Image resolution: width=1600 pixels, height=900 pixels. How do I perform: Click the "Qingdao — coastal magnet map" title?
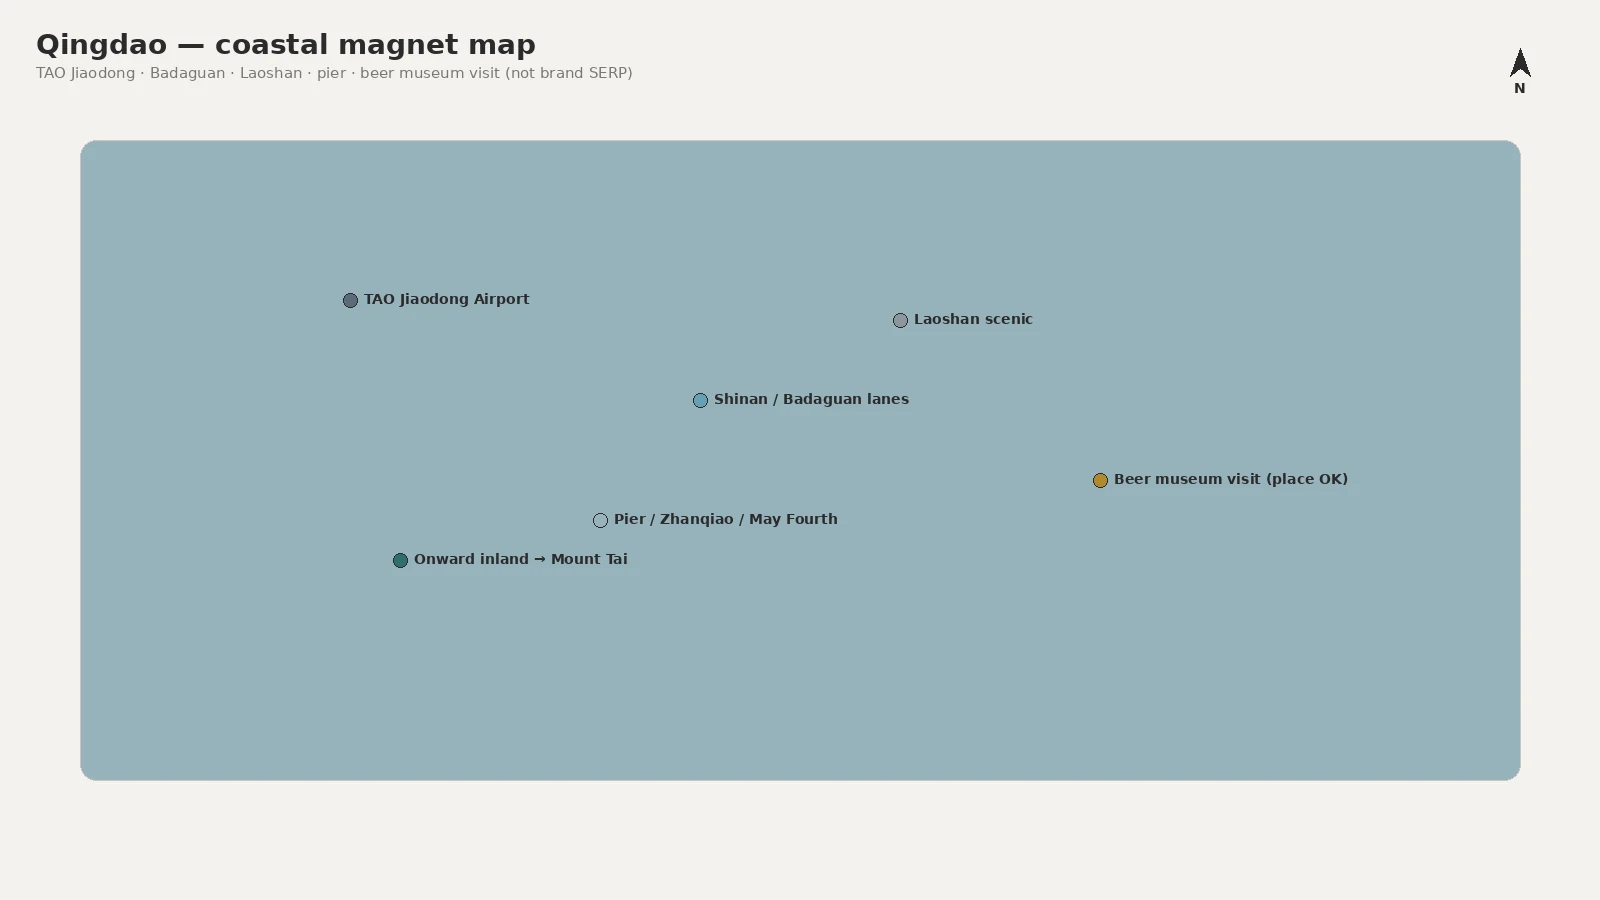click(286, 45)
